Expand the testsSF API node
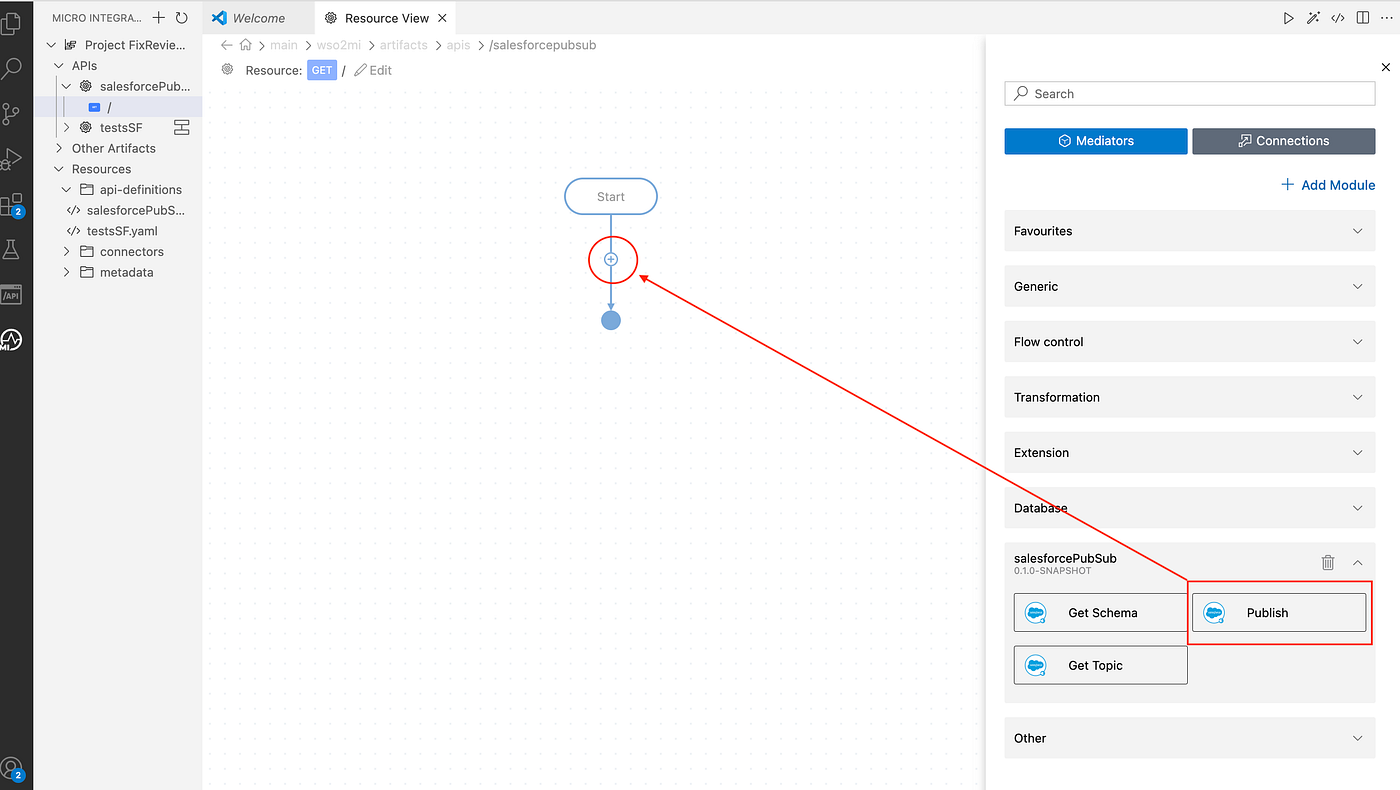The image size is (1400, 790). [x=67, y=127]
